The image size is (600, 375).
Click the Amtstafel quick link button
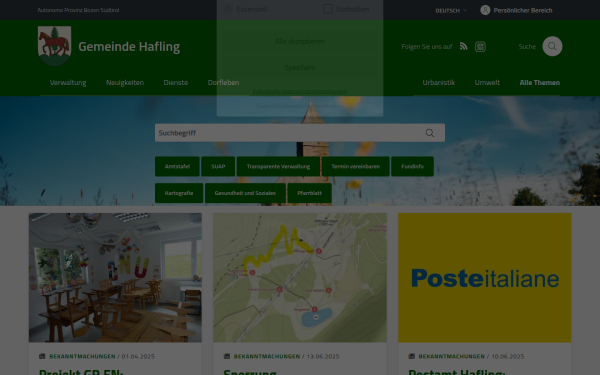(x=177, y=166)
